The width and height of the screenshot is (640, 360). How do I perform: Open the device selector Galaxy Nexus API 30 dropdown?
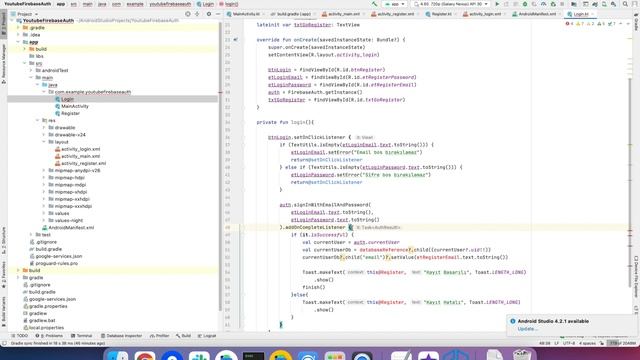point(451,4)
